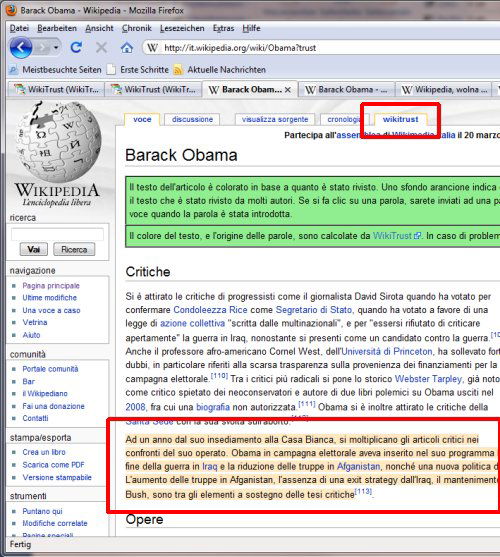The width and height of the screenshot is (500, 557).
Task: Open the Datei menu
Action: tap(19, 28)
